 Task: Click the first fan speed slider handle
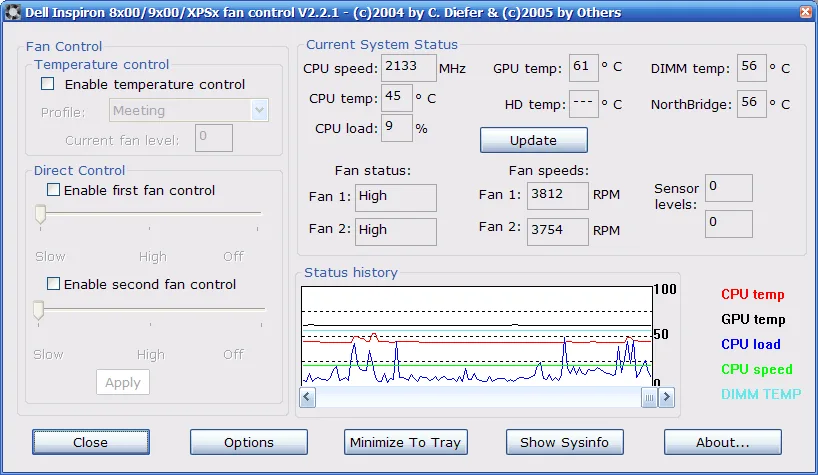(40, 213)
